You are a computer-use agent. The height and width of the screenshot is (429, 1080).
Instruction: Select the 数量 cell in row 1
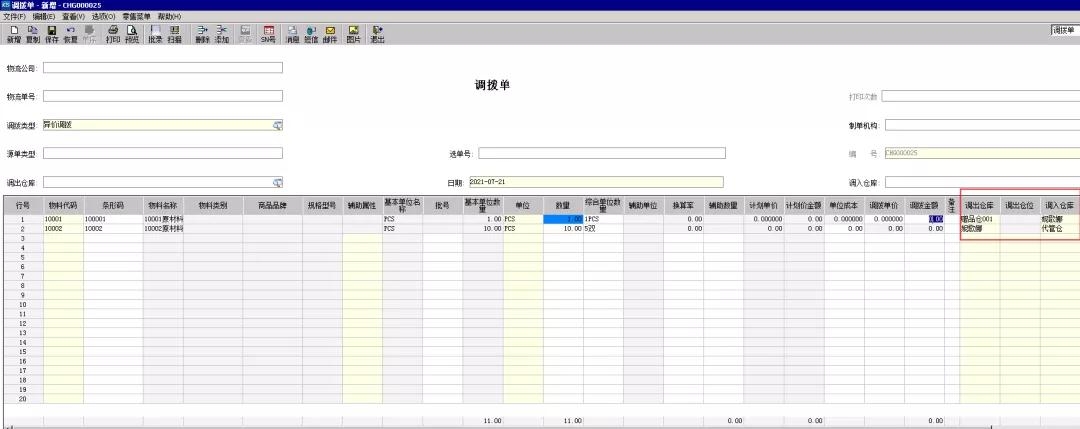(563, 218)
